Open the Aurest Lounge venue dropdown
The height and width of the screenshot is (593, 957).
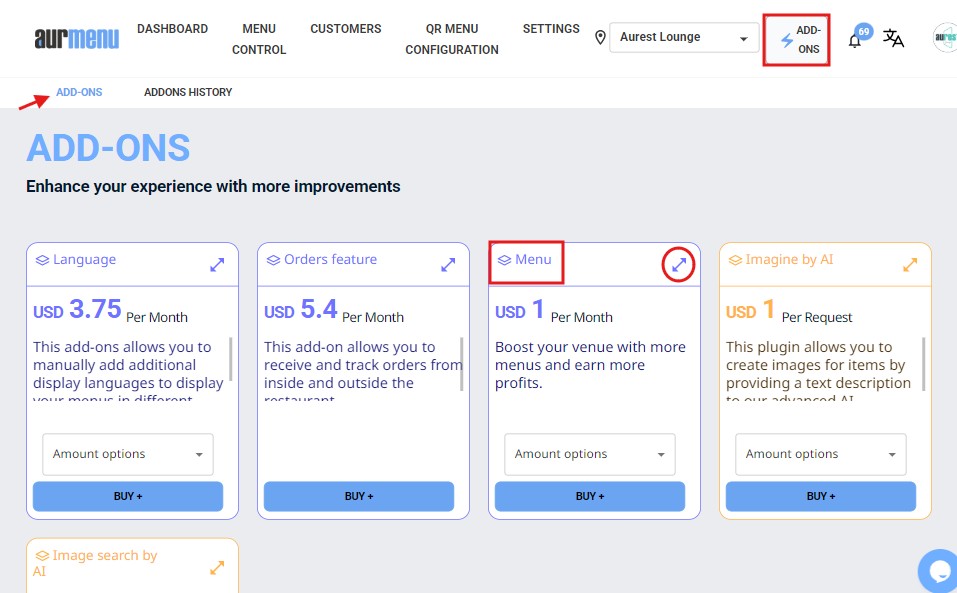(x=684, y=38)
